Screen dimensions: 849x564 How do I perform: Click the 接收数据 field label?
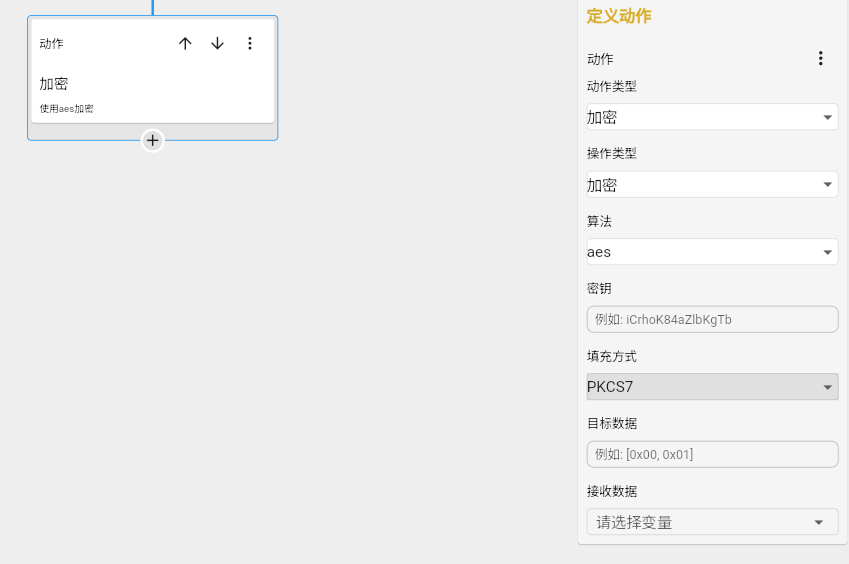612,491
